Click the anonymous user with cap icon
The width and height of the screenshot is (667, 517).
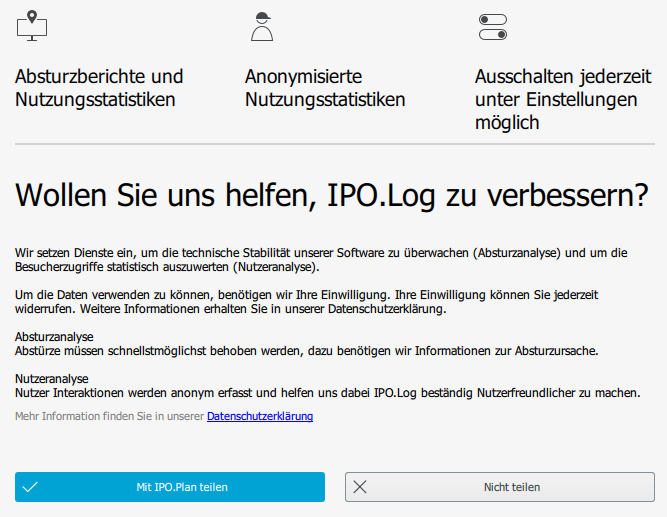coord(262,26)
